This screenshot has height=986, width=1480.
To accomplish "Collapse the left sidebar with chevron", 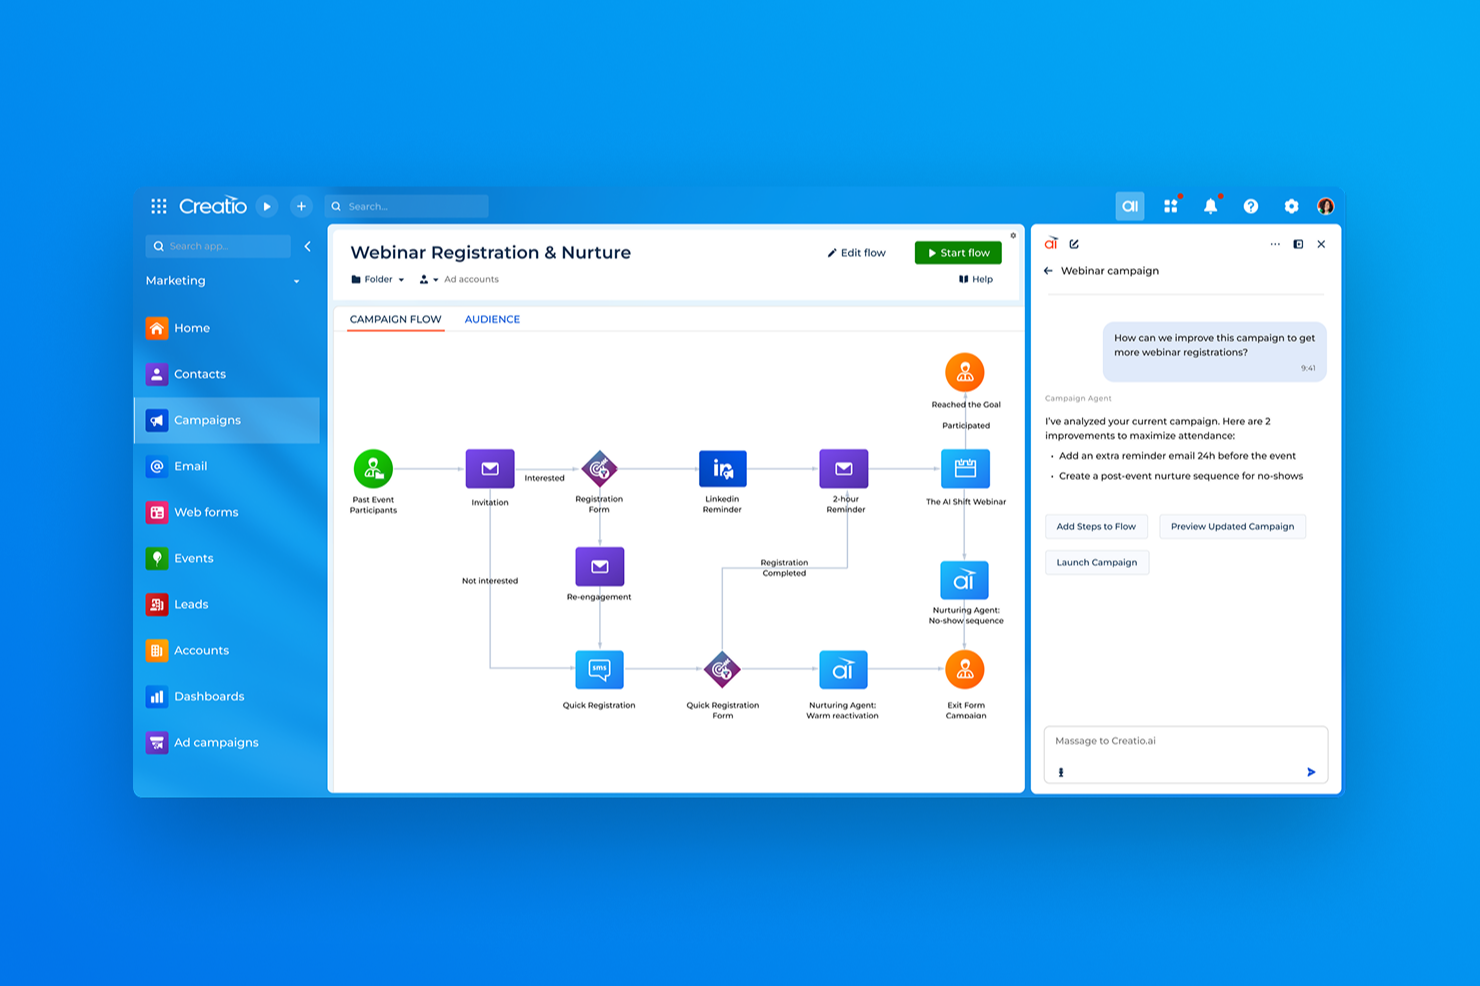I will (307, 246).
